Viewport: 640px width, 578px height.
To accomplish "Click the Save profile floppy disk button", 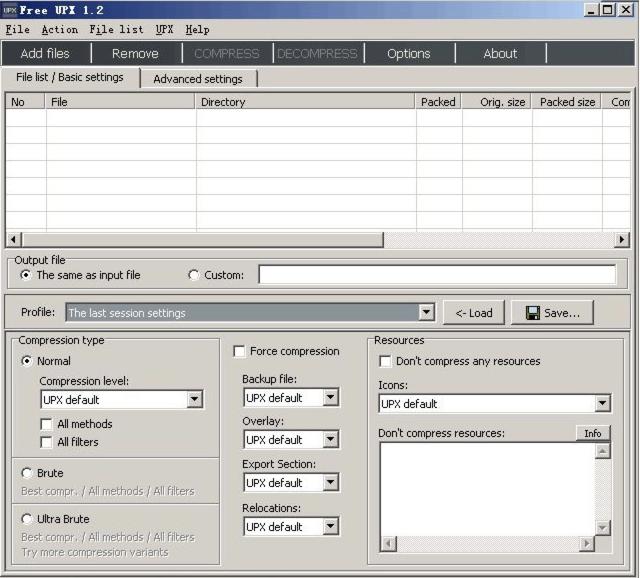I will 552,313.
